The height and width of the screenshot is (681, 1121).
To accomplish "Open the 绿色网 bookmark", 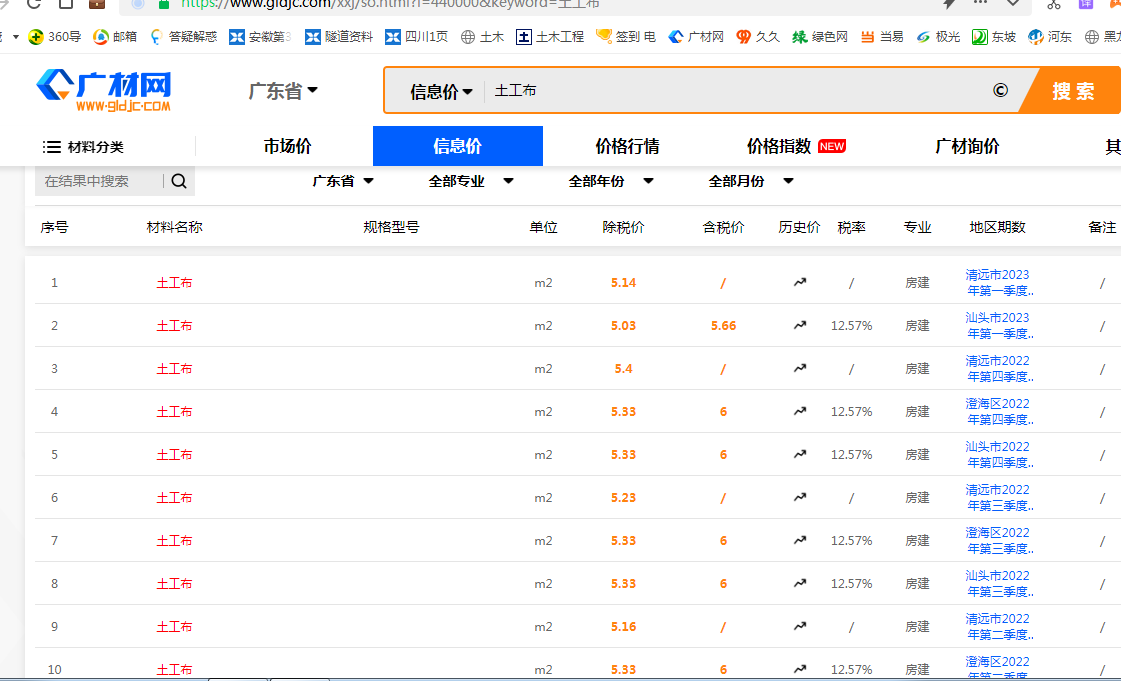I will 820,36.
